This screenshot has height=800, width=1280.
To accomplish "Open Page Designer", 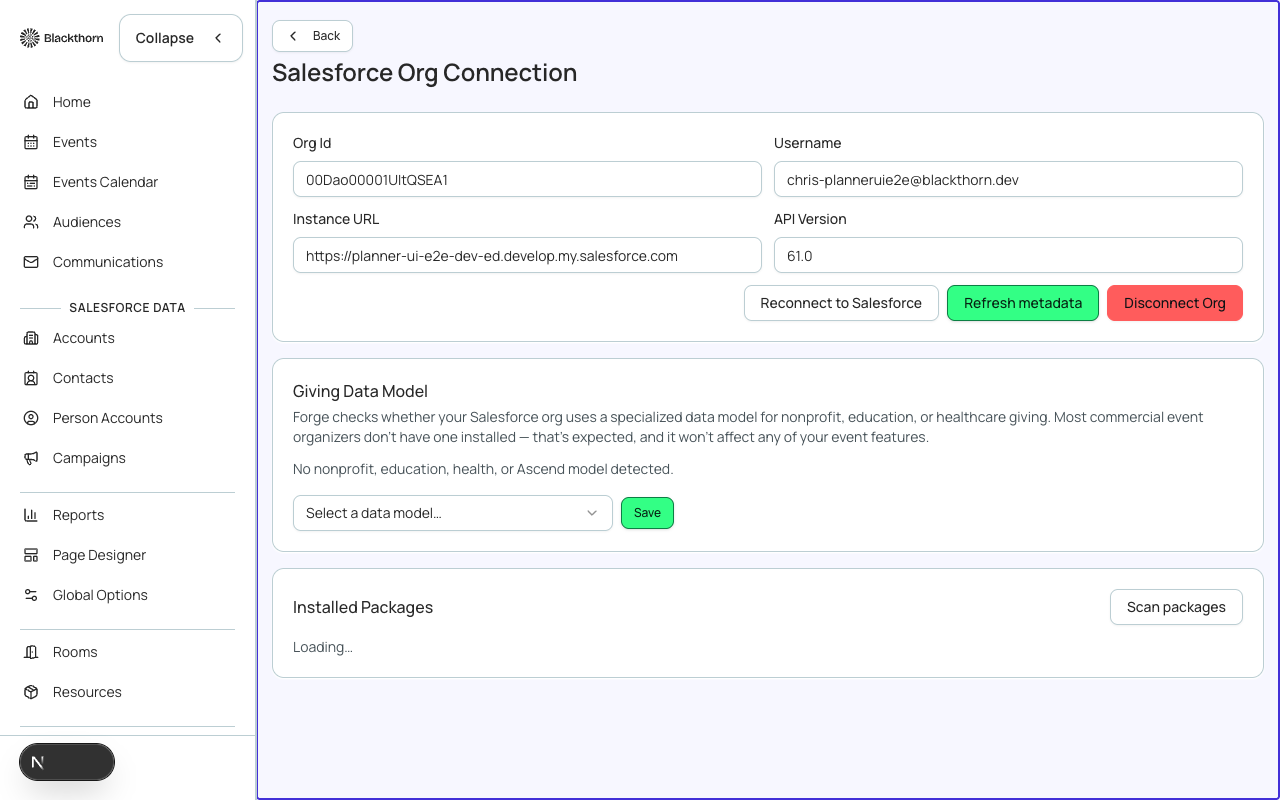I will pos(127,555).
